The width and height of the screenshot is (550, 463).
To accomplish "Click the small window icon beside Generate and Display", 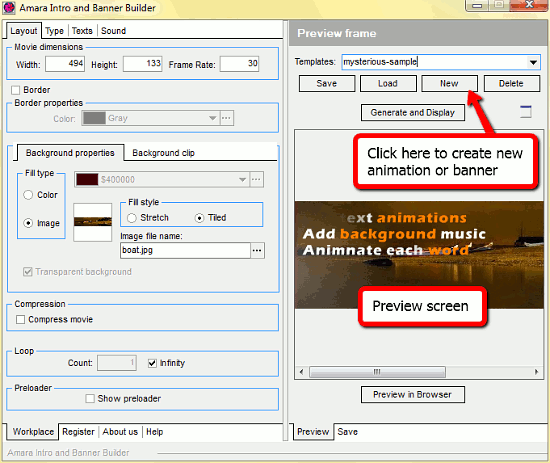I will pos(525,112).
